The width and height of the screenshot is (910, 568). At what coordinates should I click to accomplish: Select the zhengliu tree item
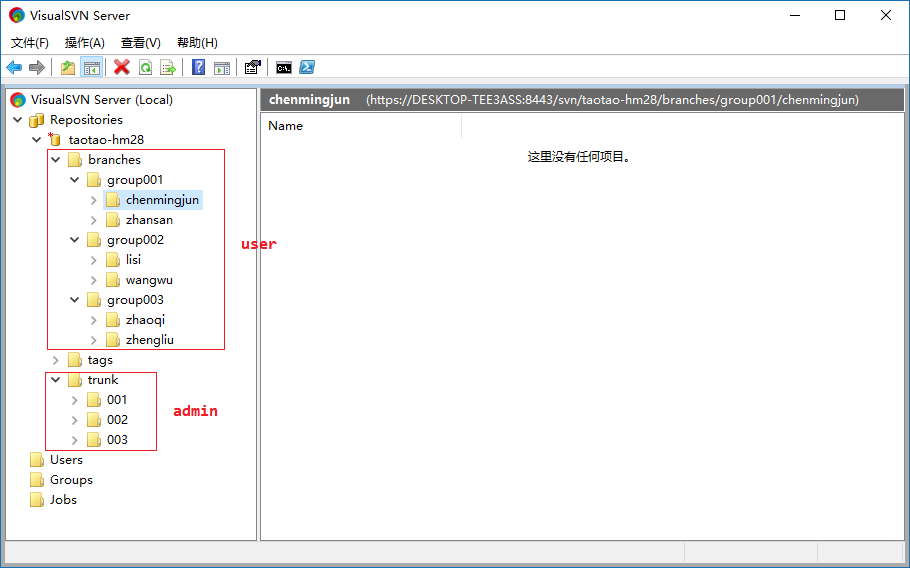pos(150,340)
